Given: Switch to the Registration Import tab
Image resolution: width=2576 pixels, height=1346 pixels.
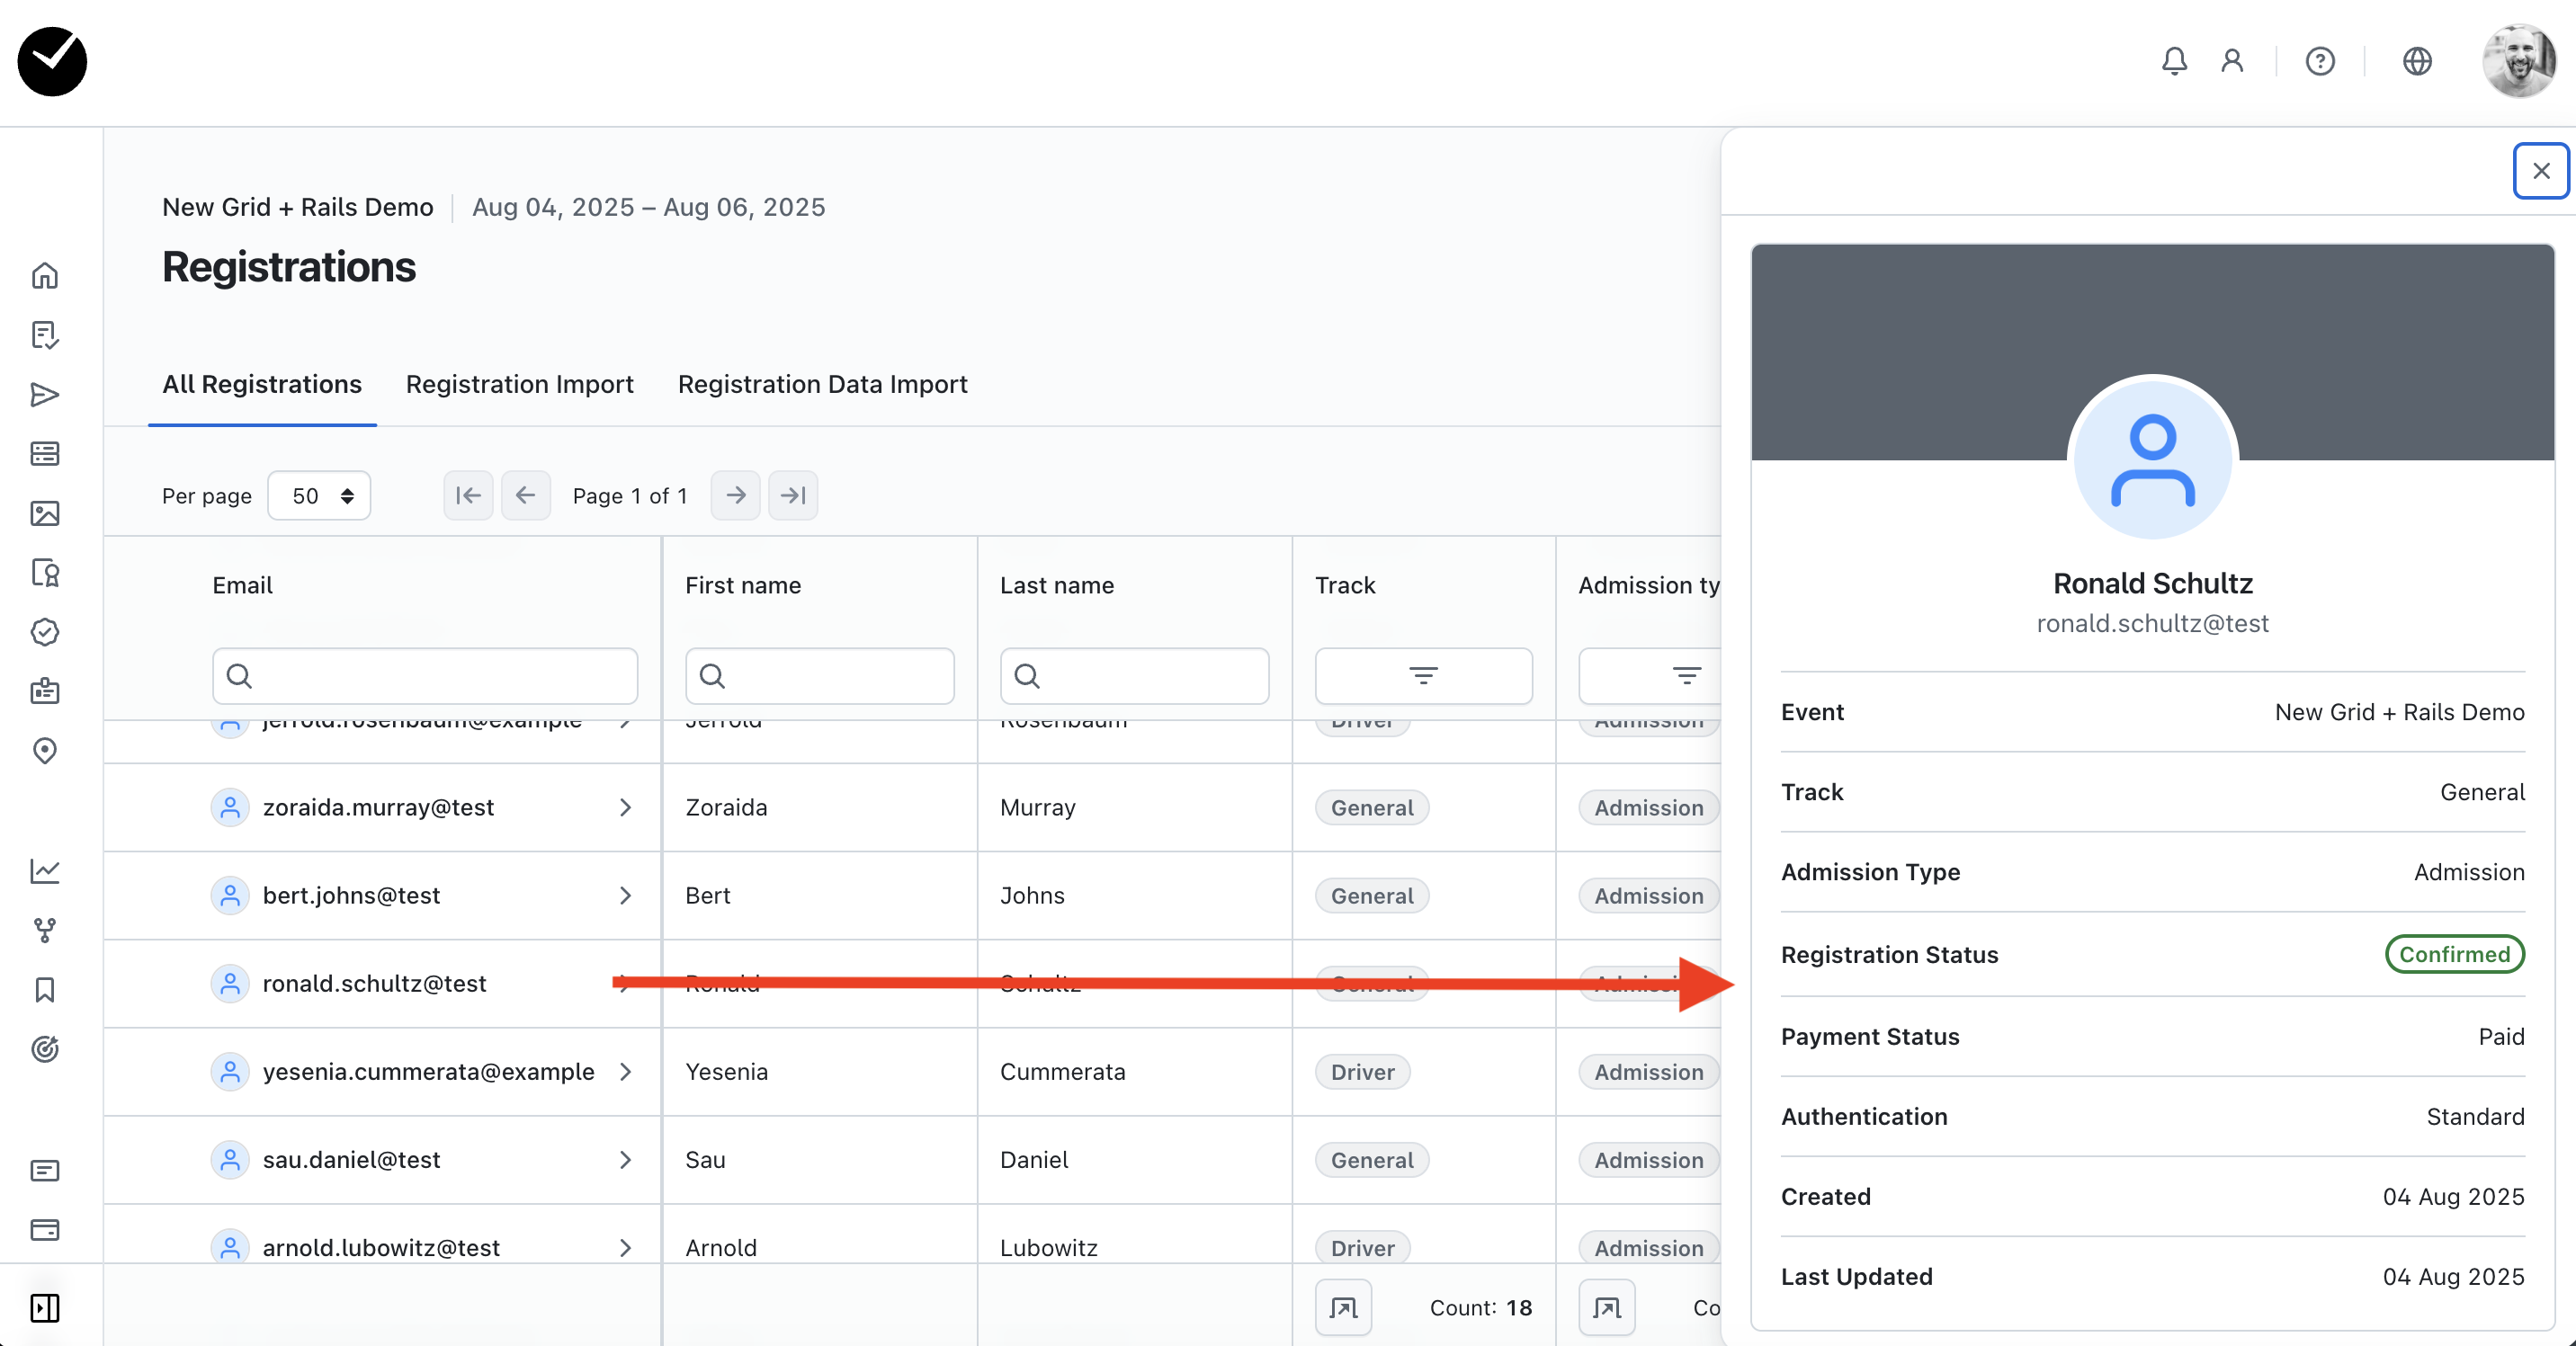Looking at the screenshot, I should click(519, 384).
